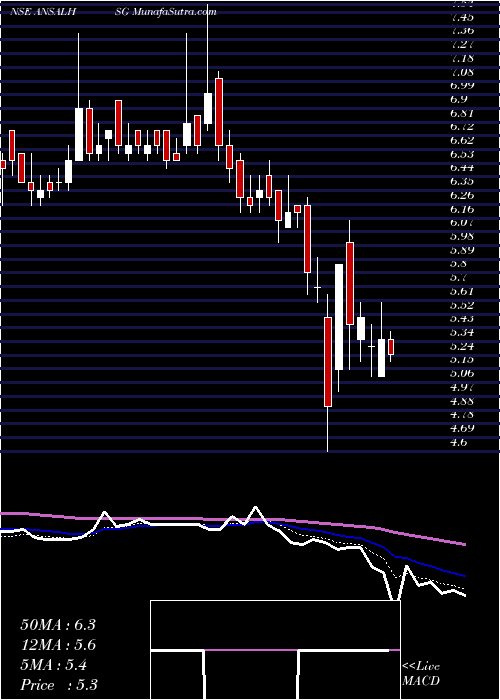The image size is (500, 700).
Task: Click the 5.98 price axis label
Action: pos(462,237)
